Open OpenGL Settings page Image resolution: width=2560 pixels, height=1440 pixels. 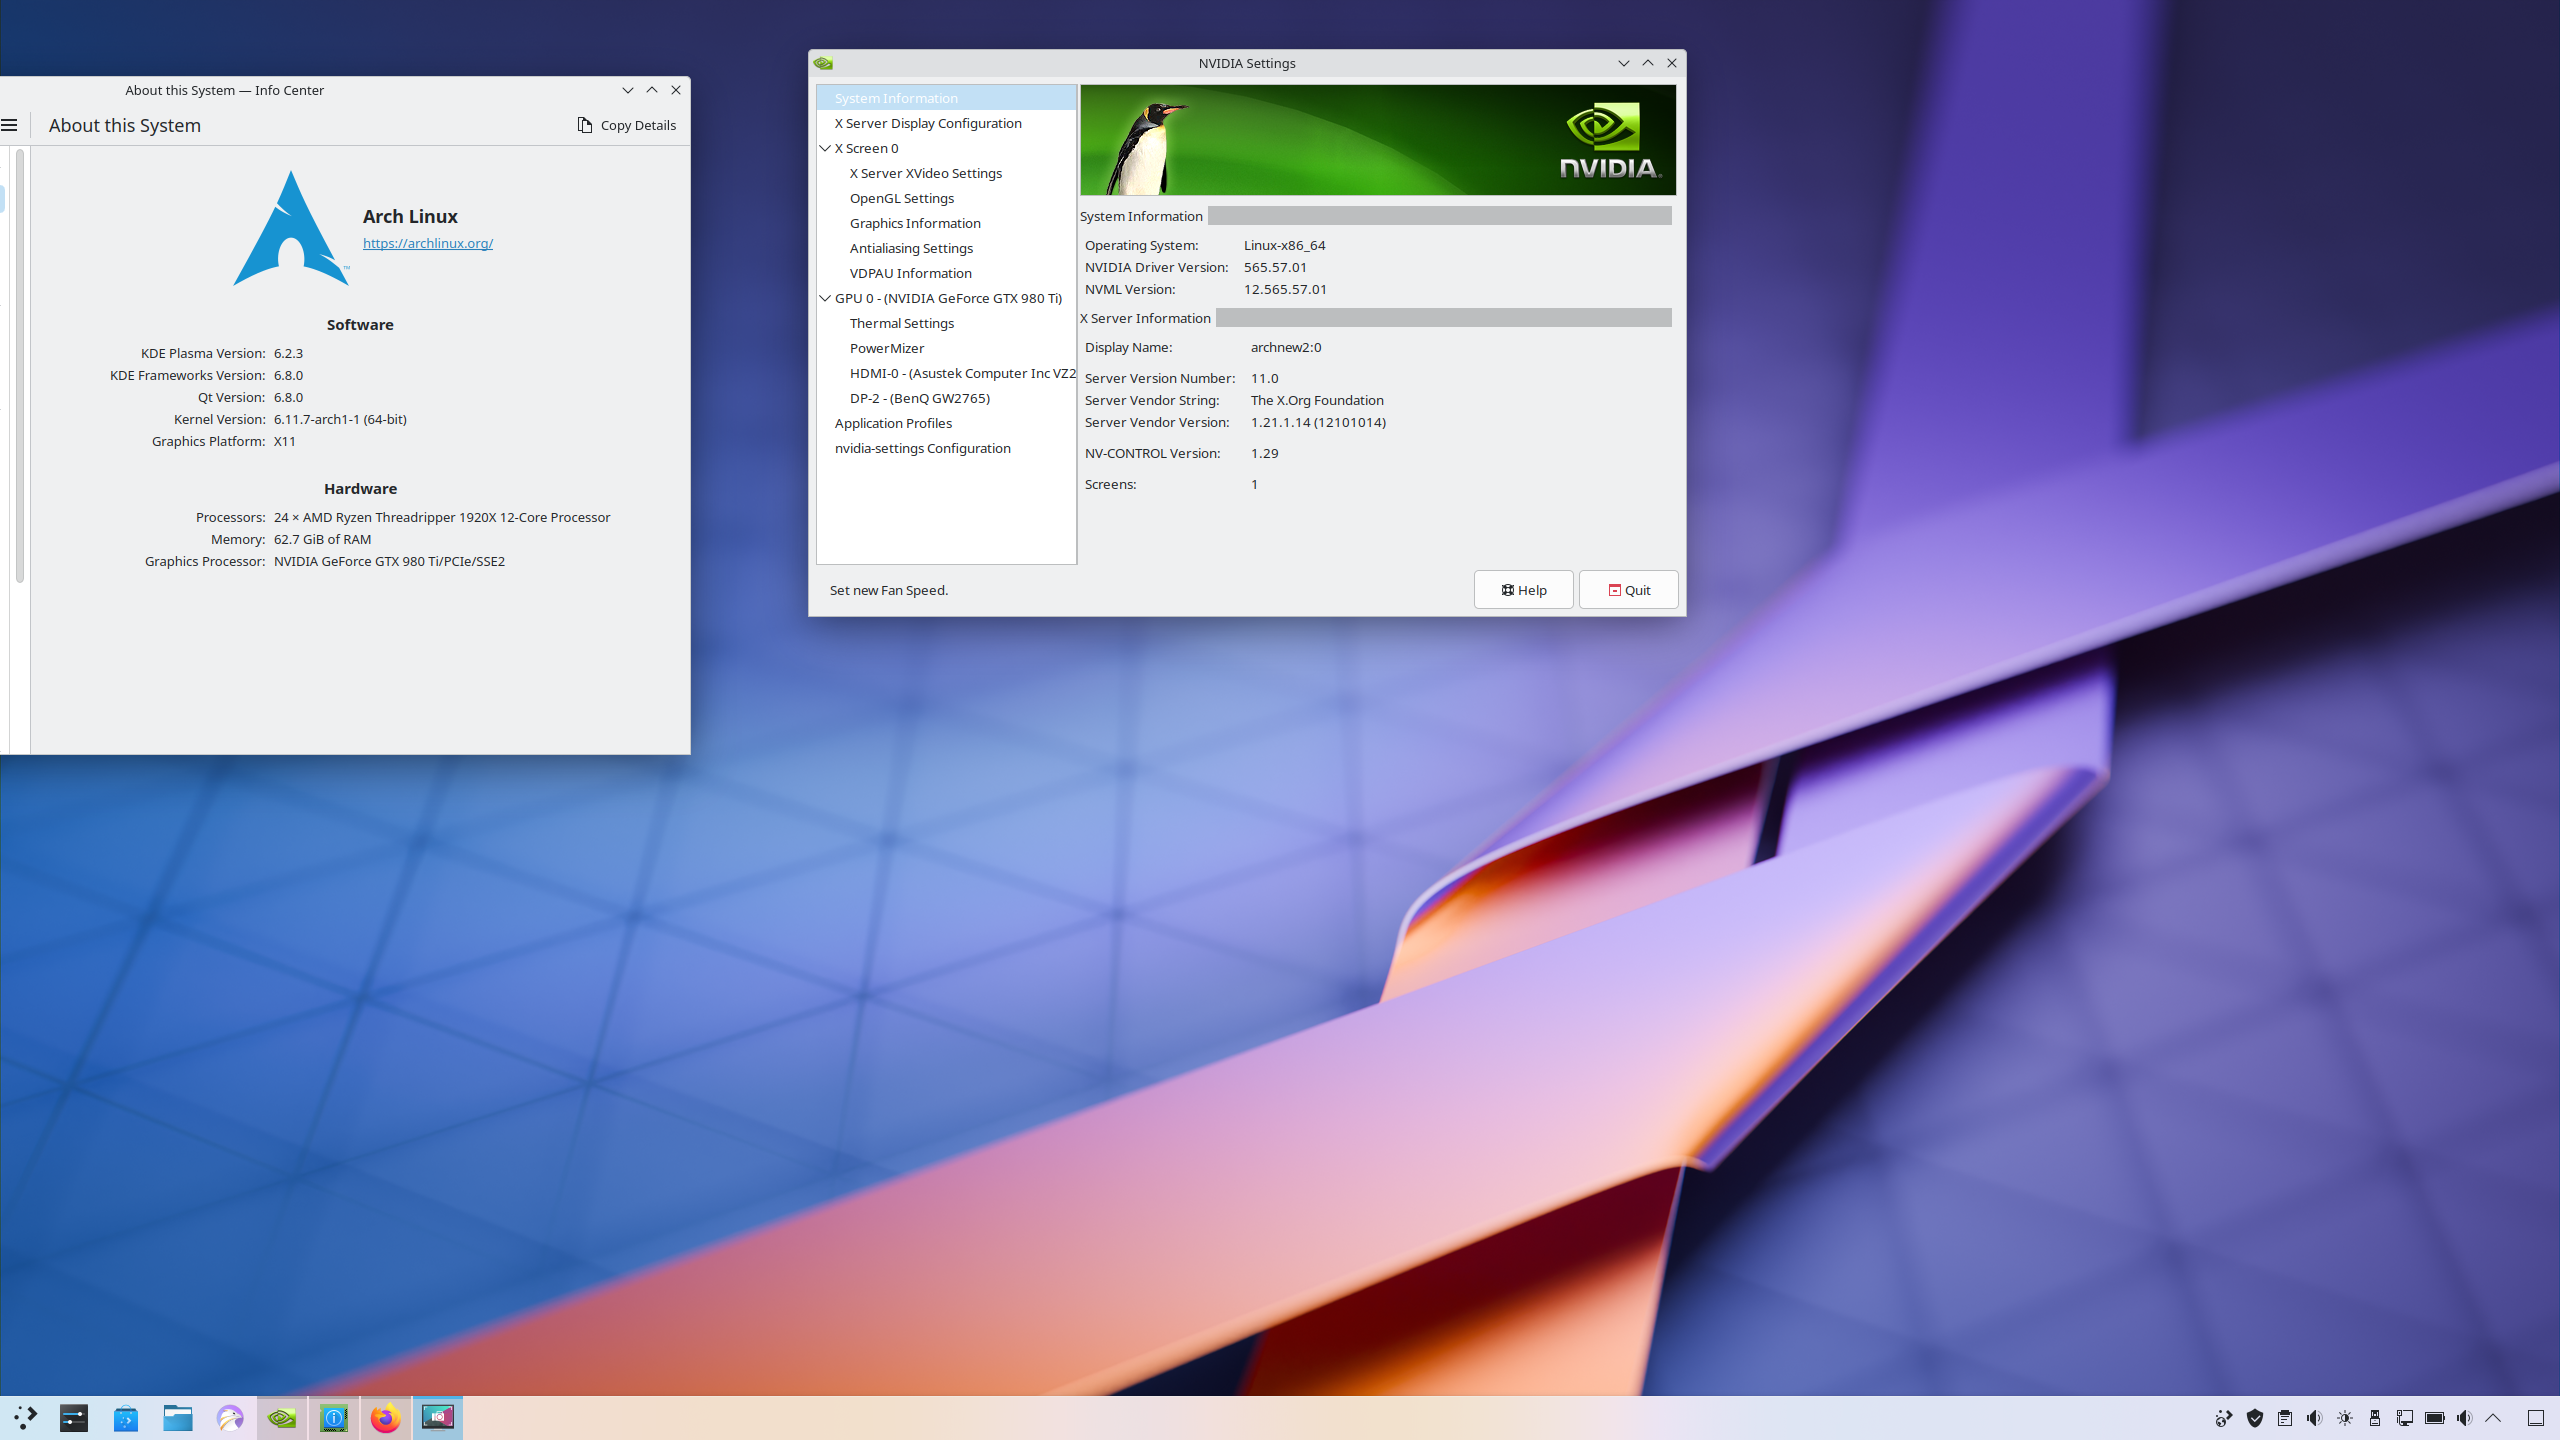pos(902,198)
